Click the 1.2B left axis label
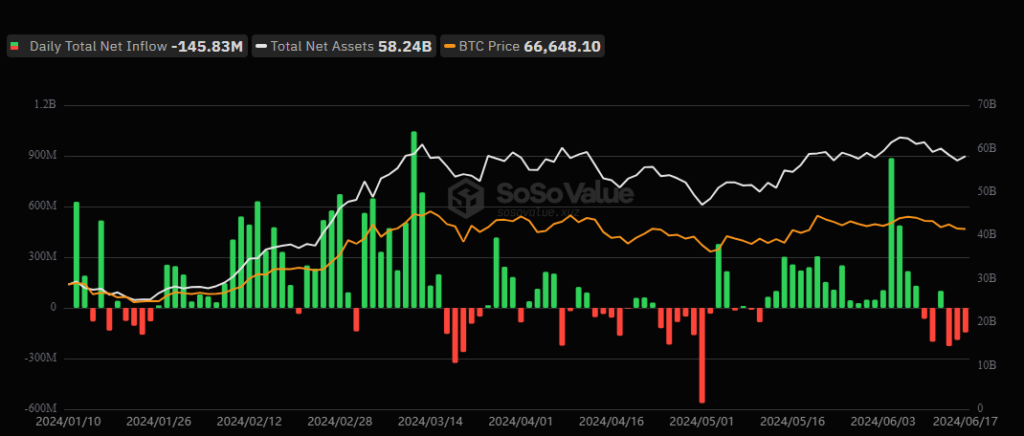 tap(46, 104)
